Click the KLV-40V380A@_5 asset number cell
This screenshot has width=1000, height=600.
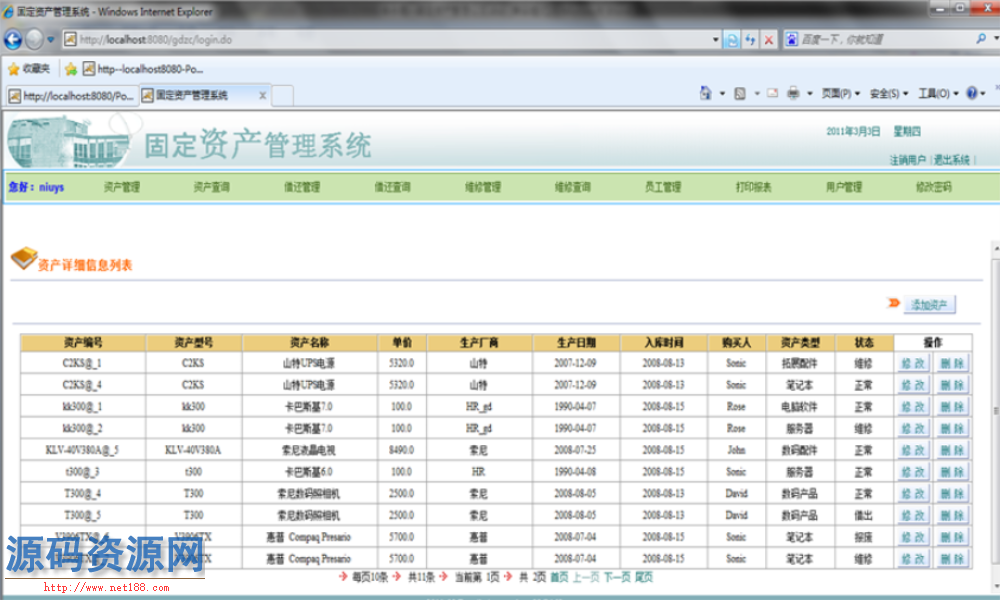click(x=82, y=450)
